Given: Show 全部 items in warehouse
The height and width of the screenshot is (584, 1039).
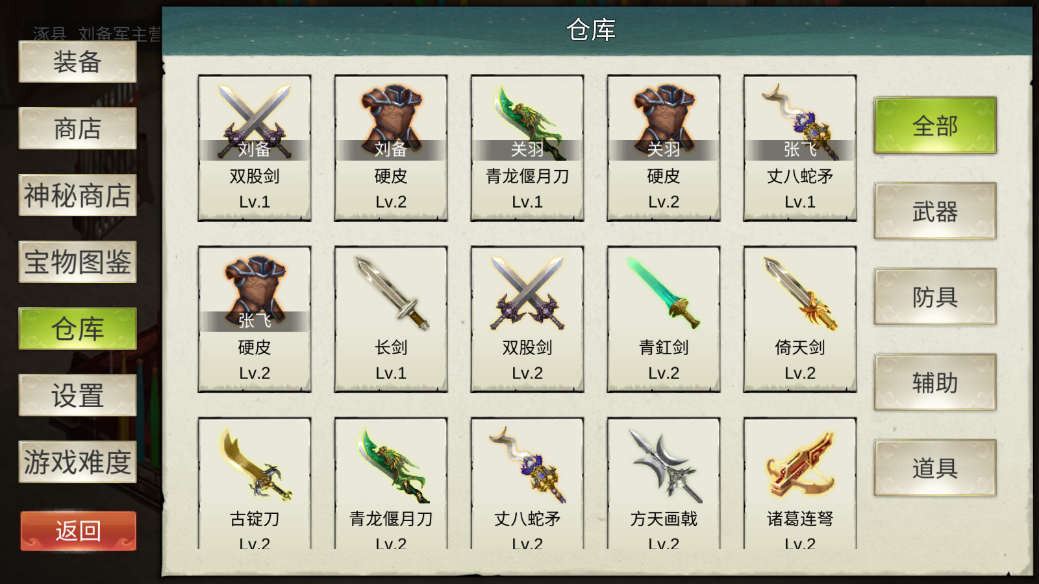Looking at the screenshot, I should point(935,125).
